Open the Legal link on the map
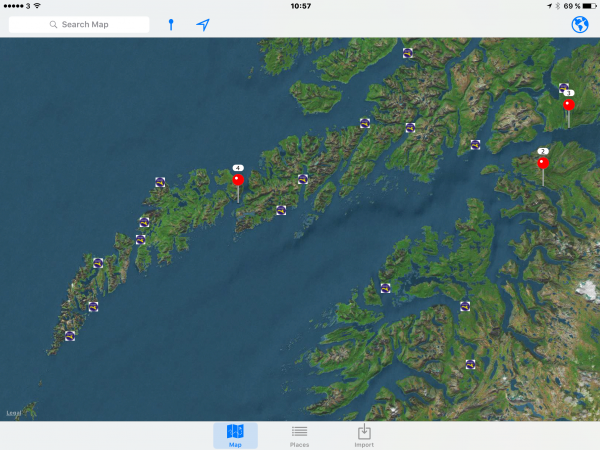600x450 pixels. click(13, 412)
